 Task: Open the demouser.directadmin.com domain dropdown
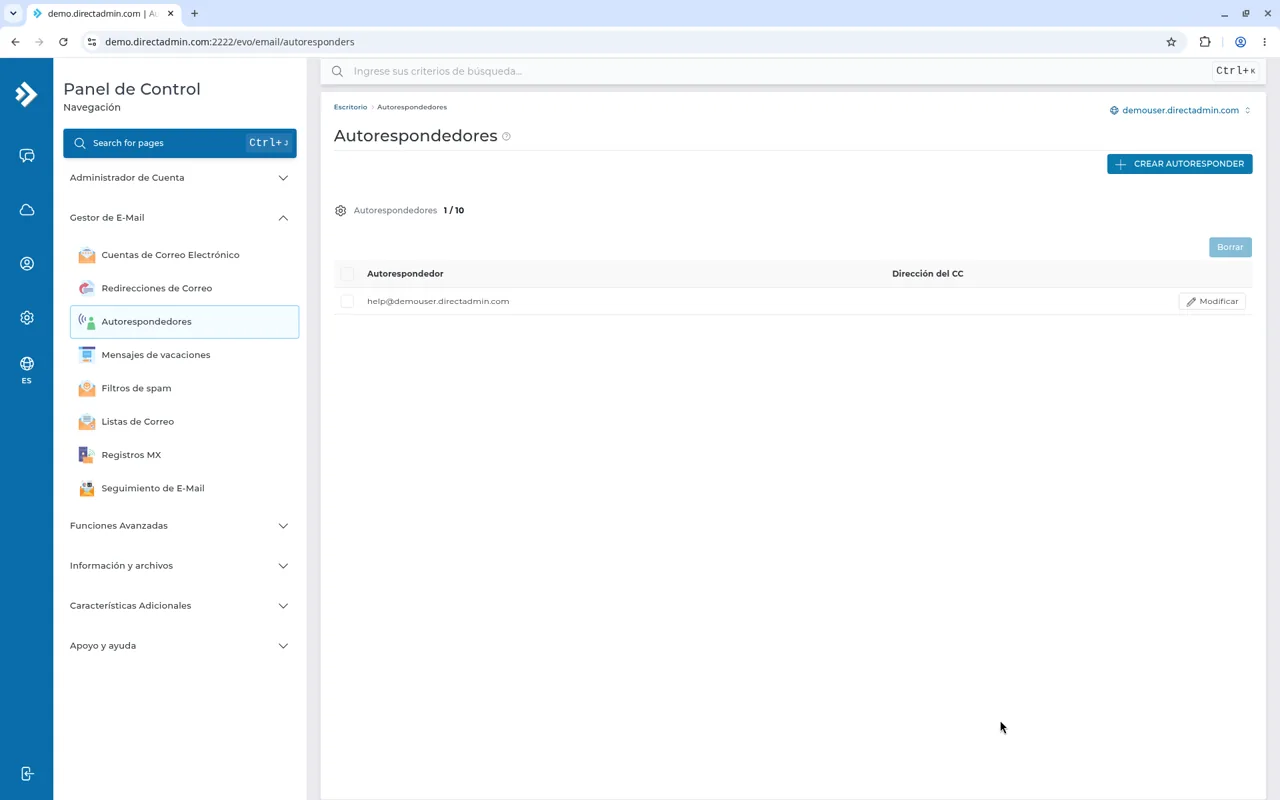1180,111
